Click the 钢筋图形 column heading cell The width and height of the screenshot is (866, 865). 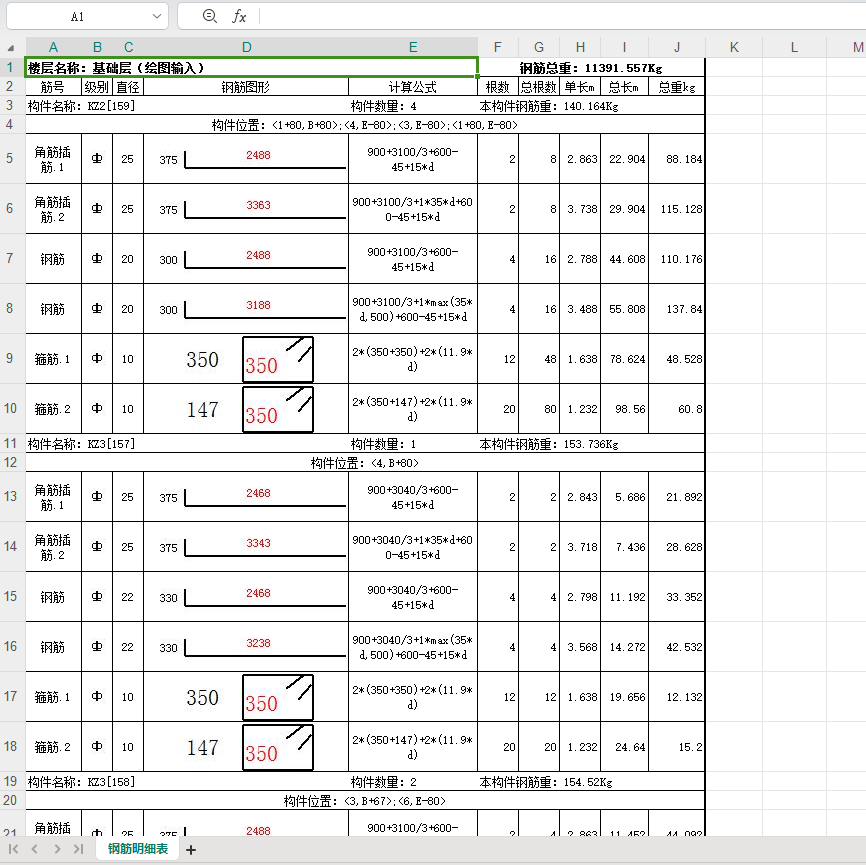(x=246, y=87)
